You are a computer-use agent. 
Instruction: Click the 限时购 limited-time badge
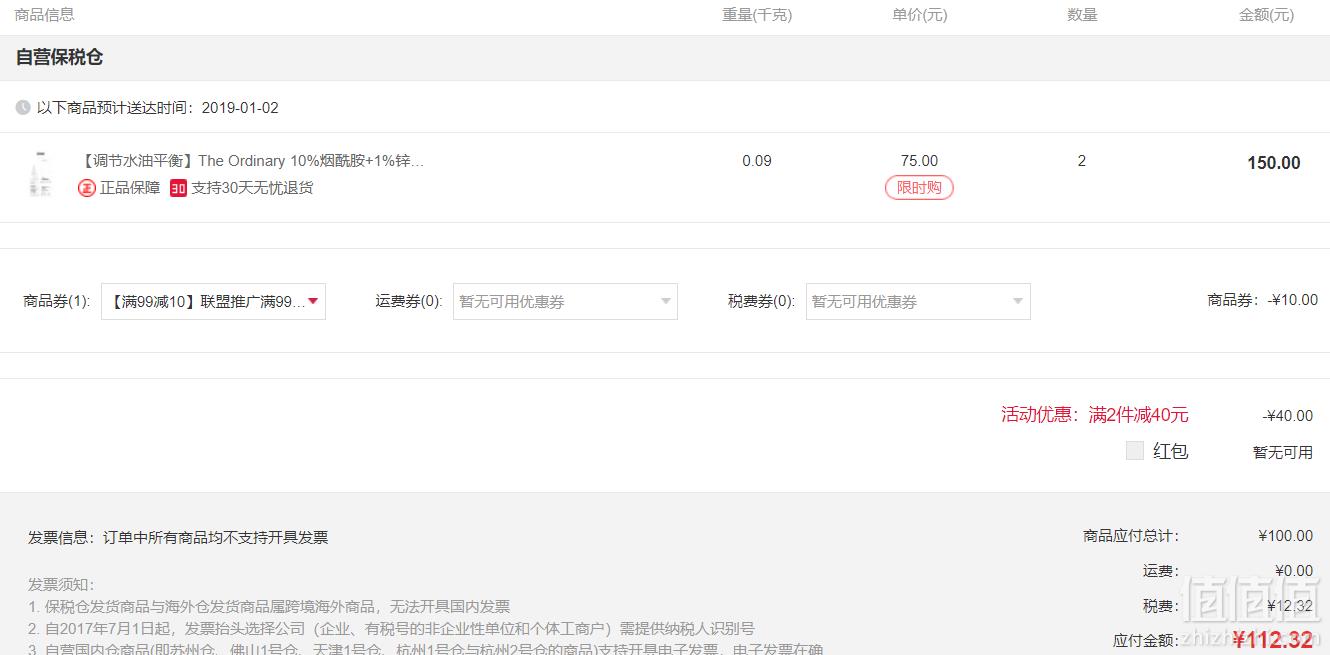[x=919, y=187]
